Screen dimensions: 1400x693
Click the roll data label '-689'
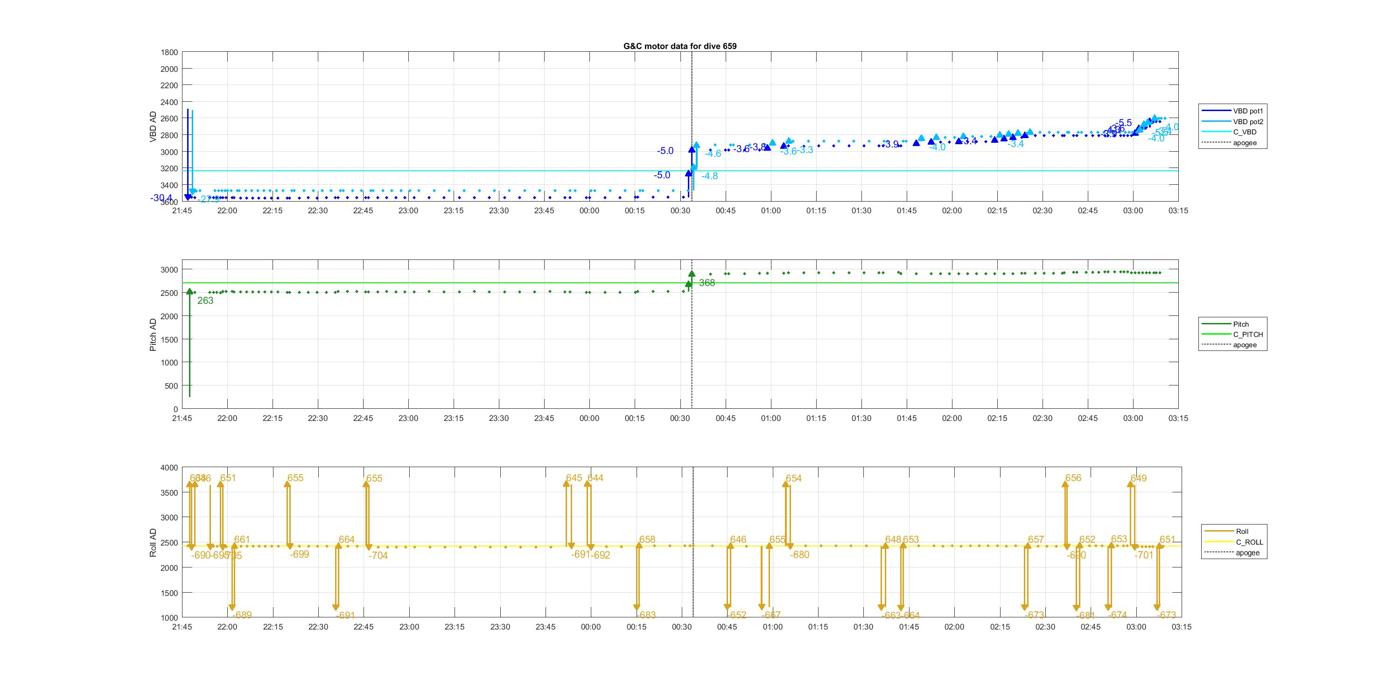[242, 615]
